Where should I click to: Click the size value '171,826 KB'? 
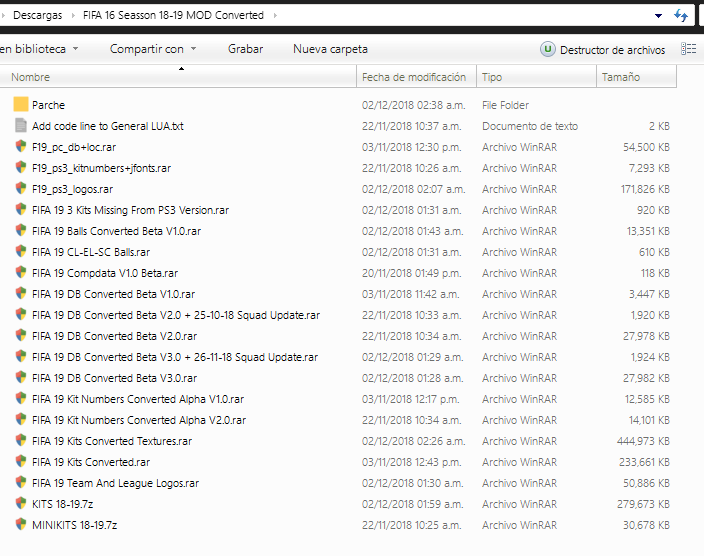click(x=645, y=189)
